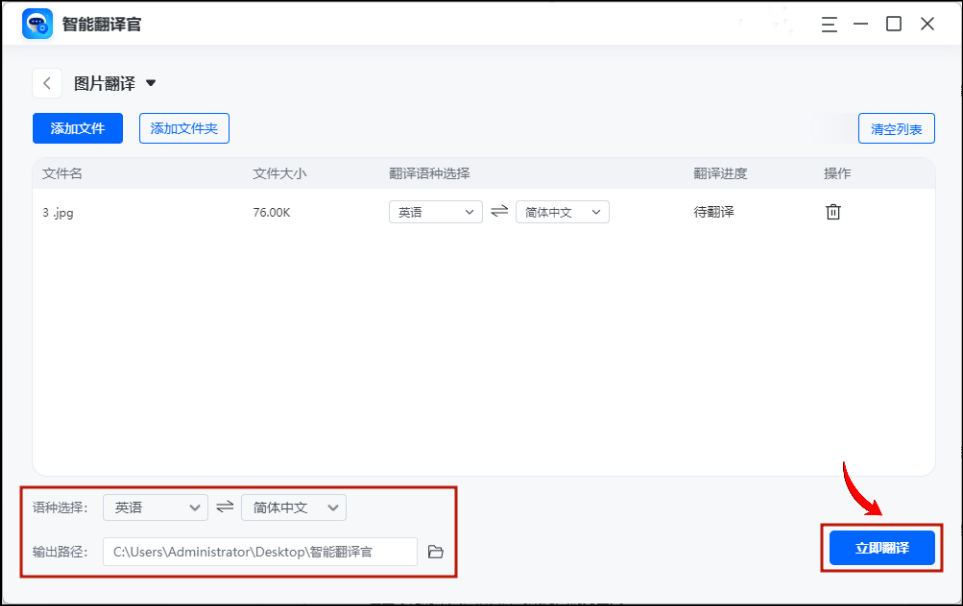Viewport: 963px width, 606px height.
Task: Swap languages in bottom 语种选择 bar
Action: coord(225,507)
